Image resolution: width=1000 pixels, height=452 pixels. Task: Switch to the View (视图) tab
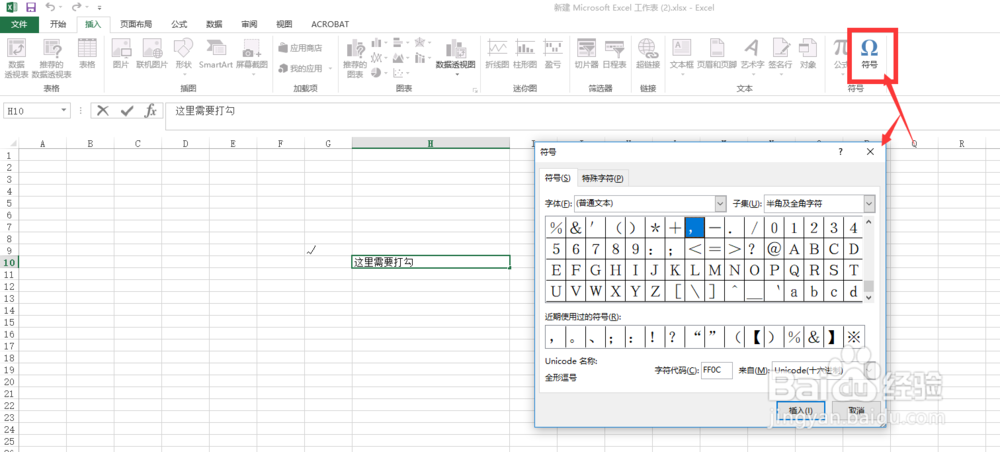pyautogui.click(x=284, y=24)
